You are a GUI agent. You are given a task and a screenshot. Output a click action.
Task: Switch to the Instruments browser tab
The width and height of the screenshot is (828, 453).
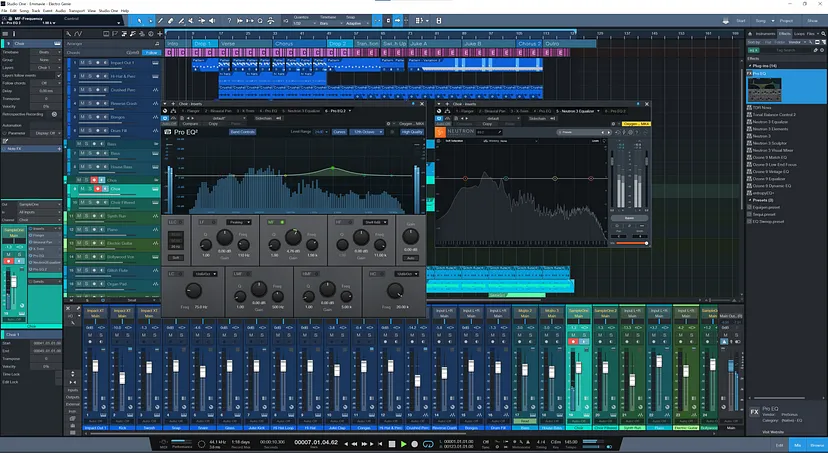coord(764,34)
